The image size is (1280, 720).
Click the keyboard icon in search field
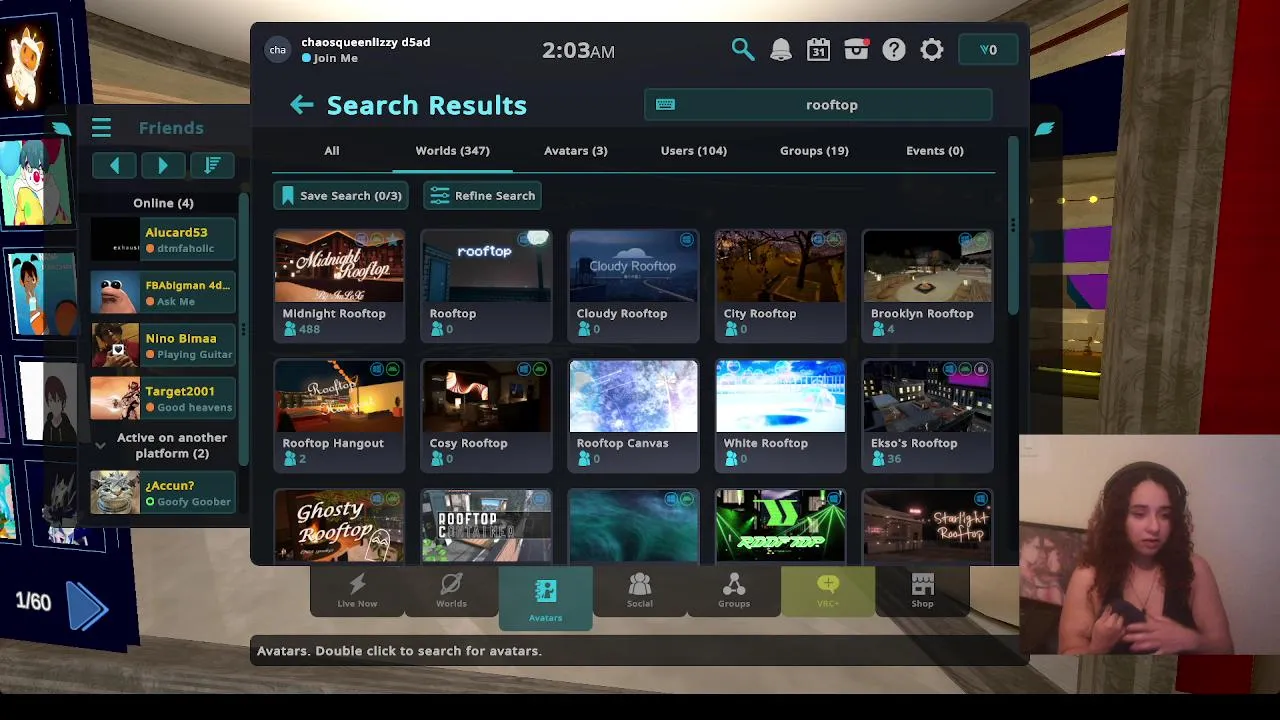(665, 105)
